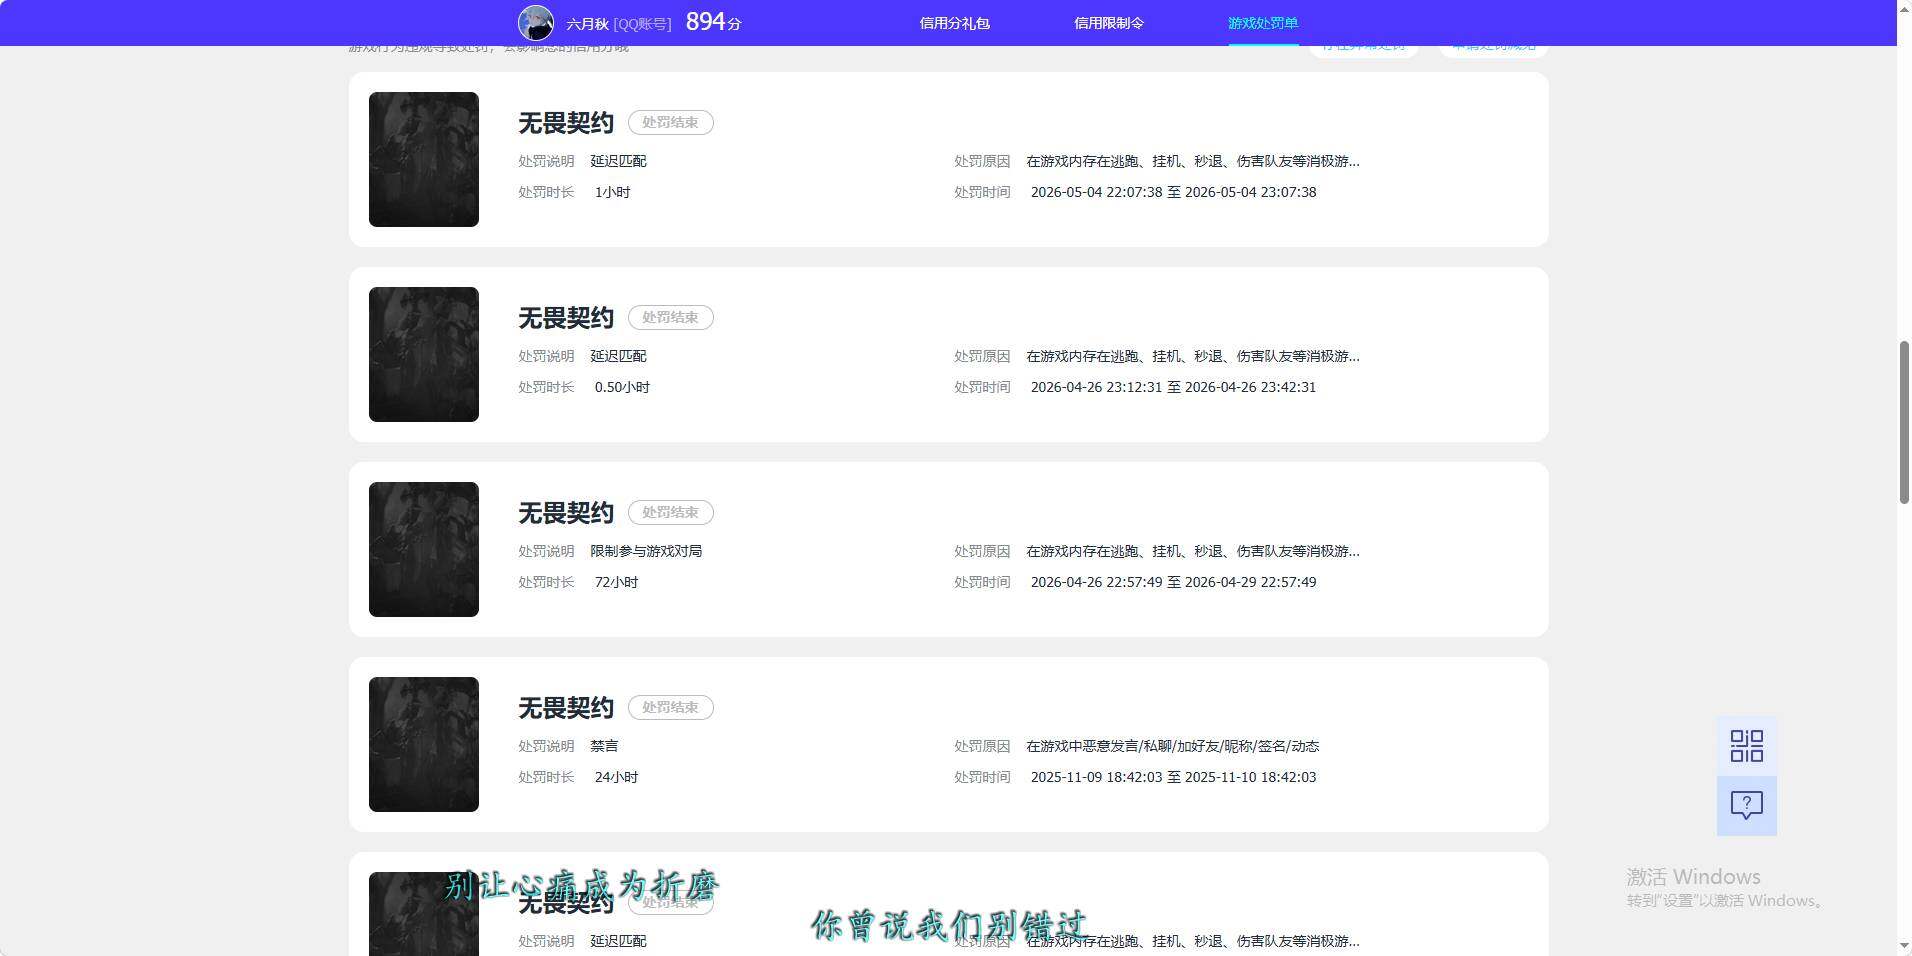
Task: Click 处罚结束 badge on 0.50小时 penalty card
Action: [670, 317]
